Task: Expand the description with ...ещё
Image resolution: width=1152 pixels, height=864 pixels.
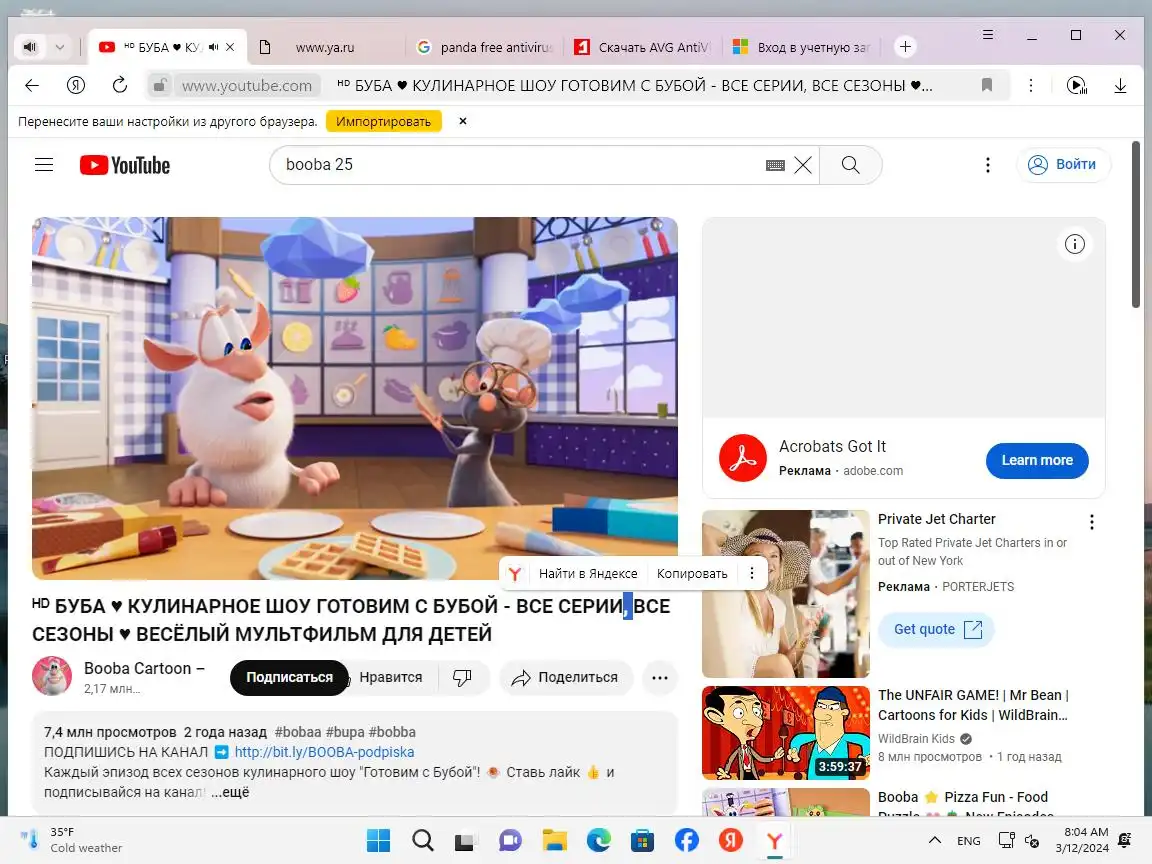Action: point(230,792)
